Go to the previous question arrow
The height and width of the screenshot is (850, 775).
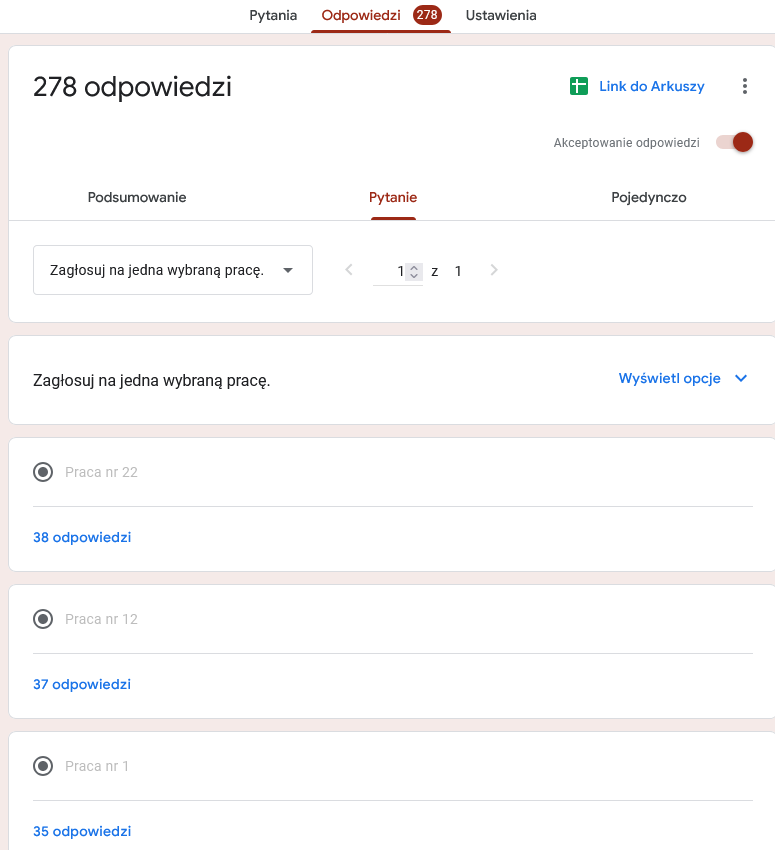[x=349, y=270]
